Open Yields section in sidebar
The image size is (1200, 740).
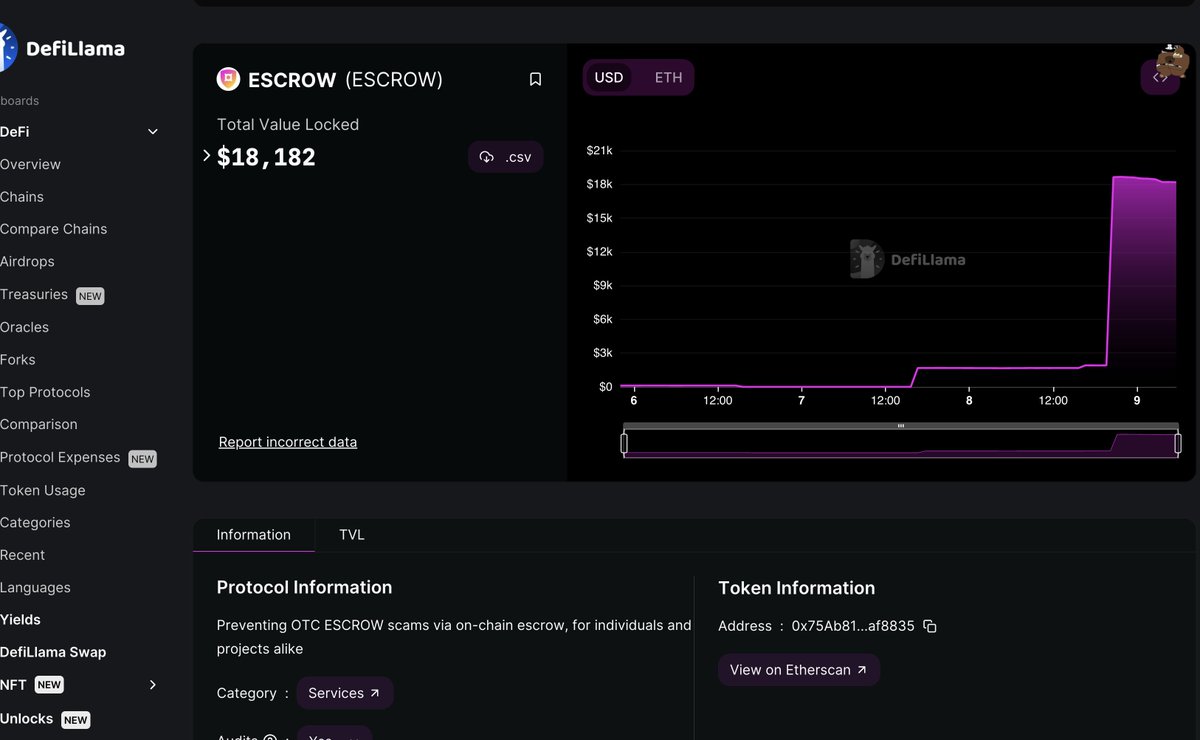[20, 620]
